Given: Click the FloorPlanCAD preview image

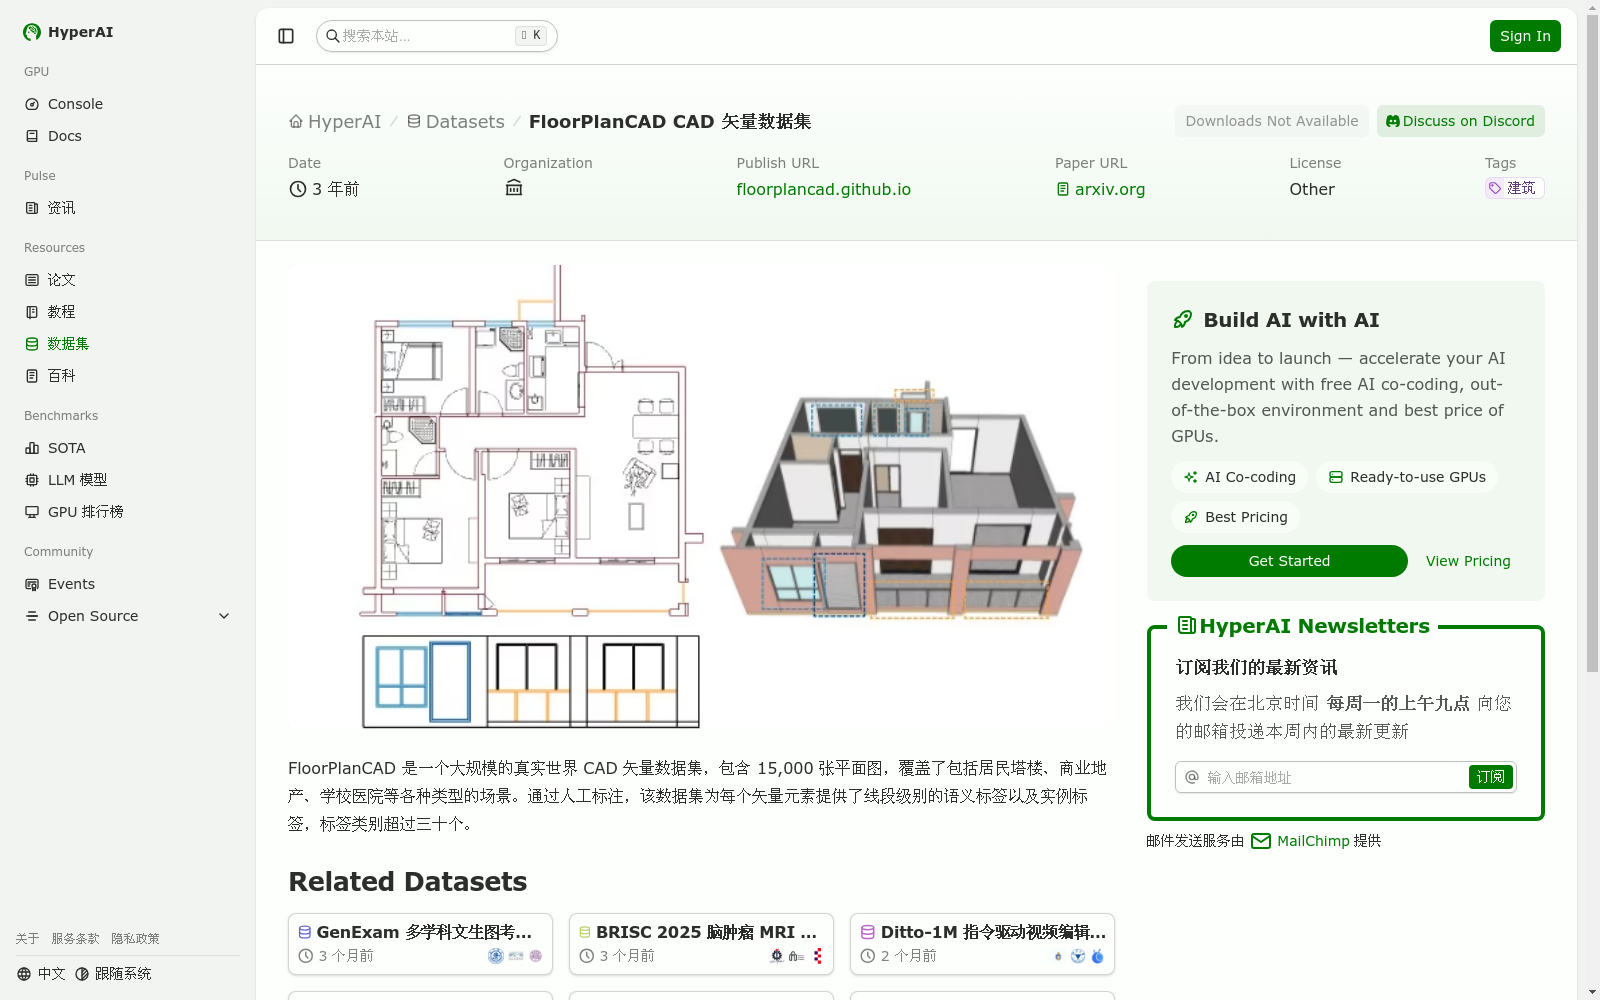Looking at the screenshot, I should click(703, 497).
